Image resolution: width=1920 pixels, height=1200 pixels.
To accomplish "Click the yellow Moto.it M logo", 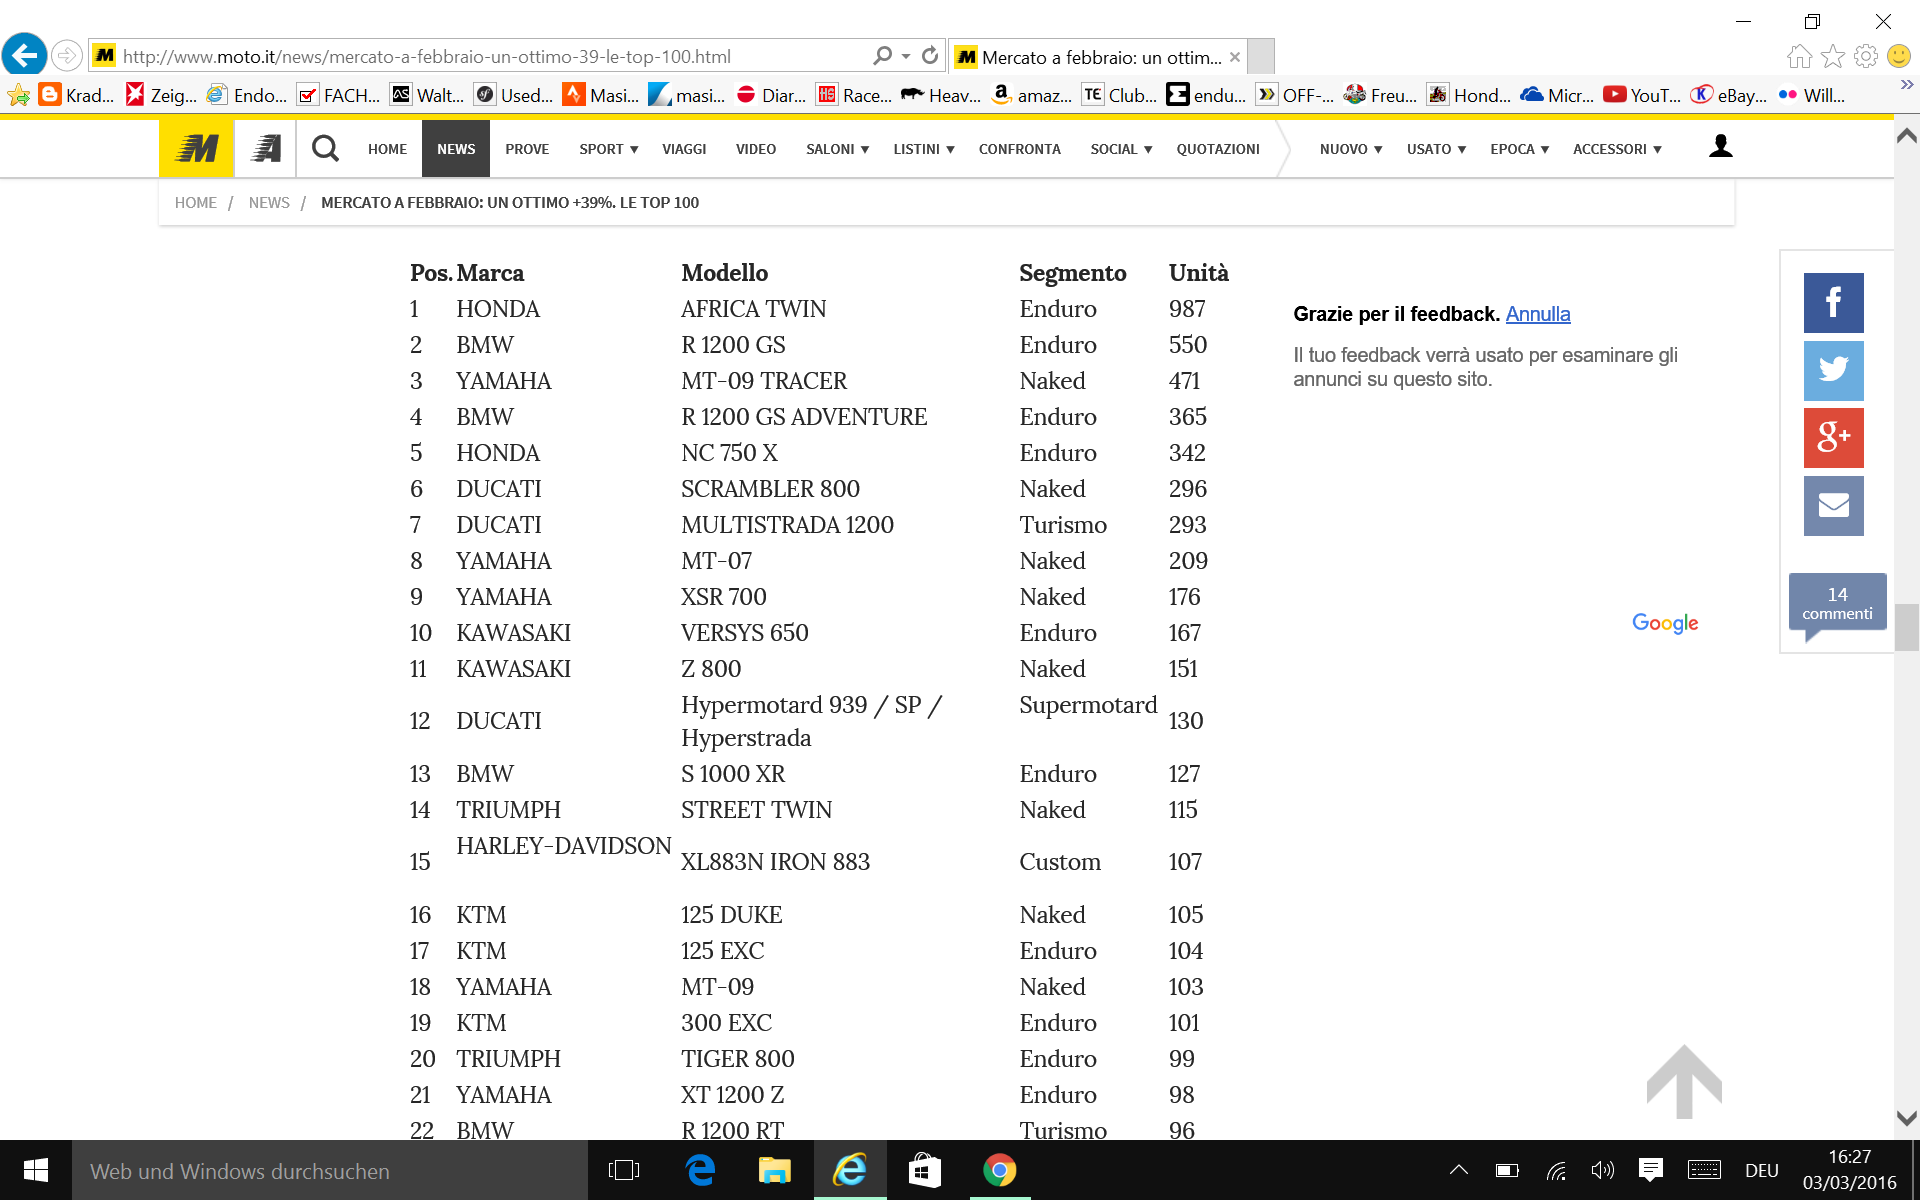I will (x=197, y=149).
